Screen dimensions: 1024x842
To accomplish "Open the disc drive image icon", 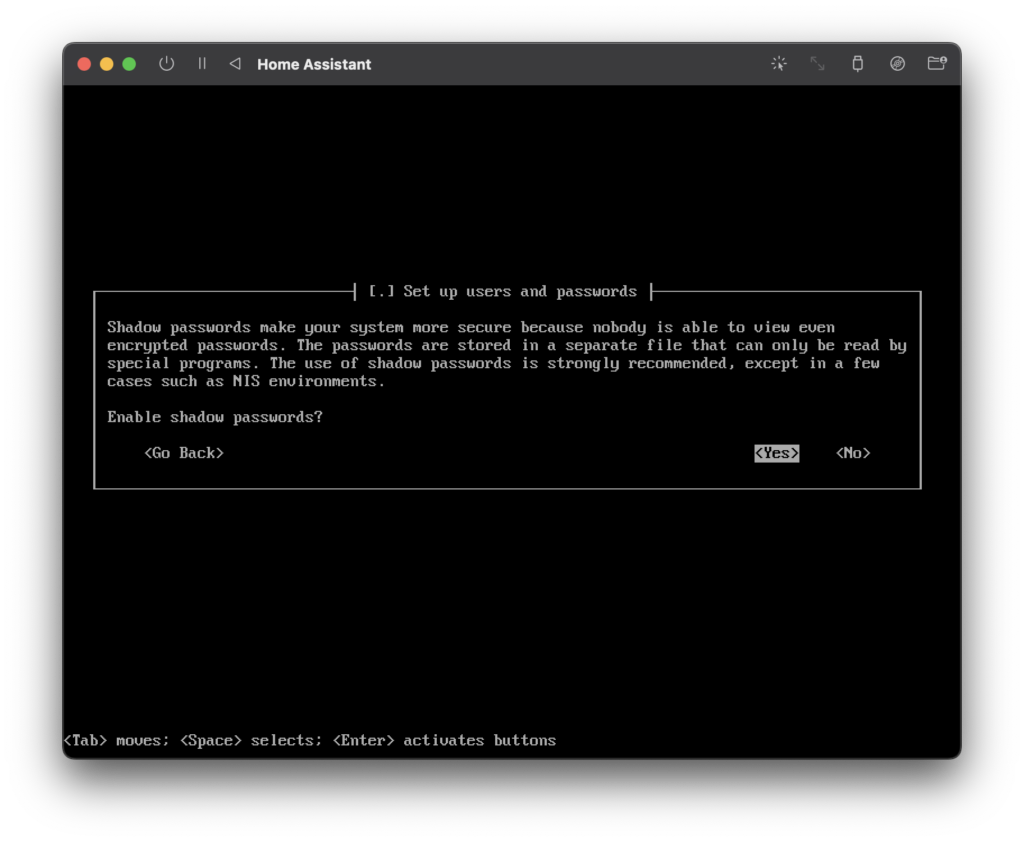I will pos(897,63).
